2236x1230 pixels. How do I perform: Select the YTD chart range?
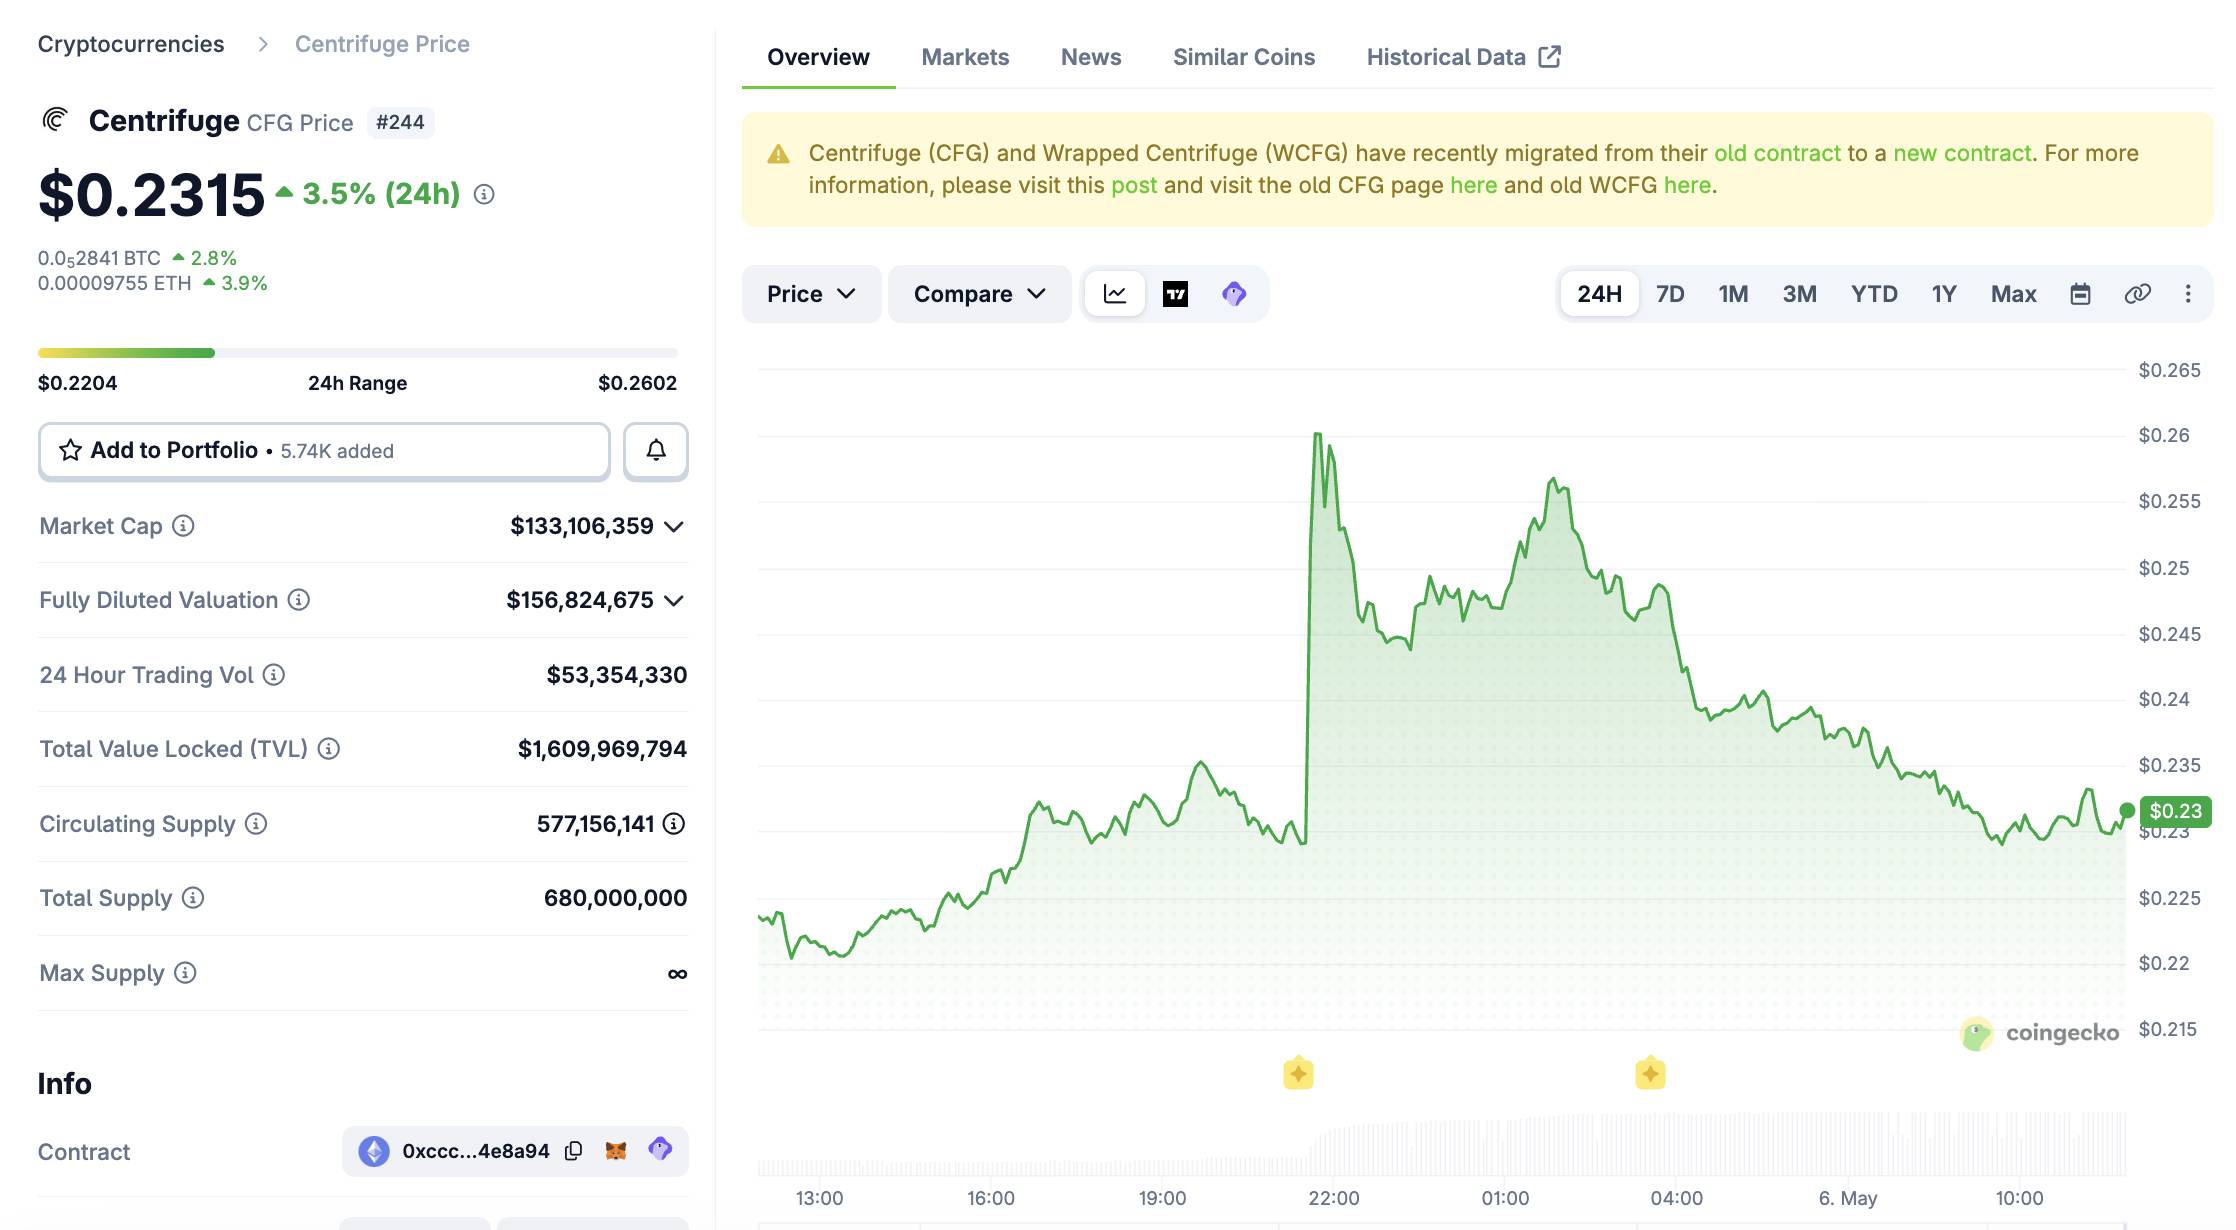tap(1874, 294)
